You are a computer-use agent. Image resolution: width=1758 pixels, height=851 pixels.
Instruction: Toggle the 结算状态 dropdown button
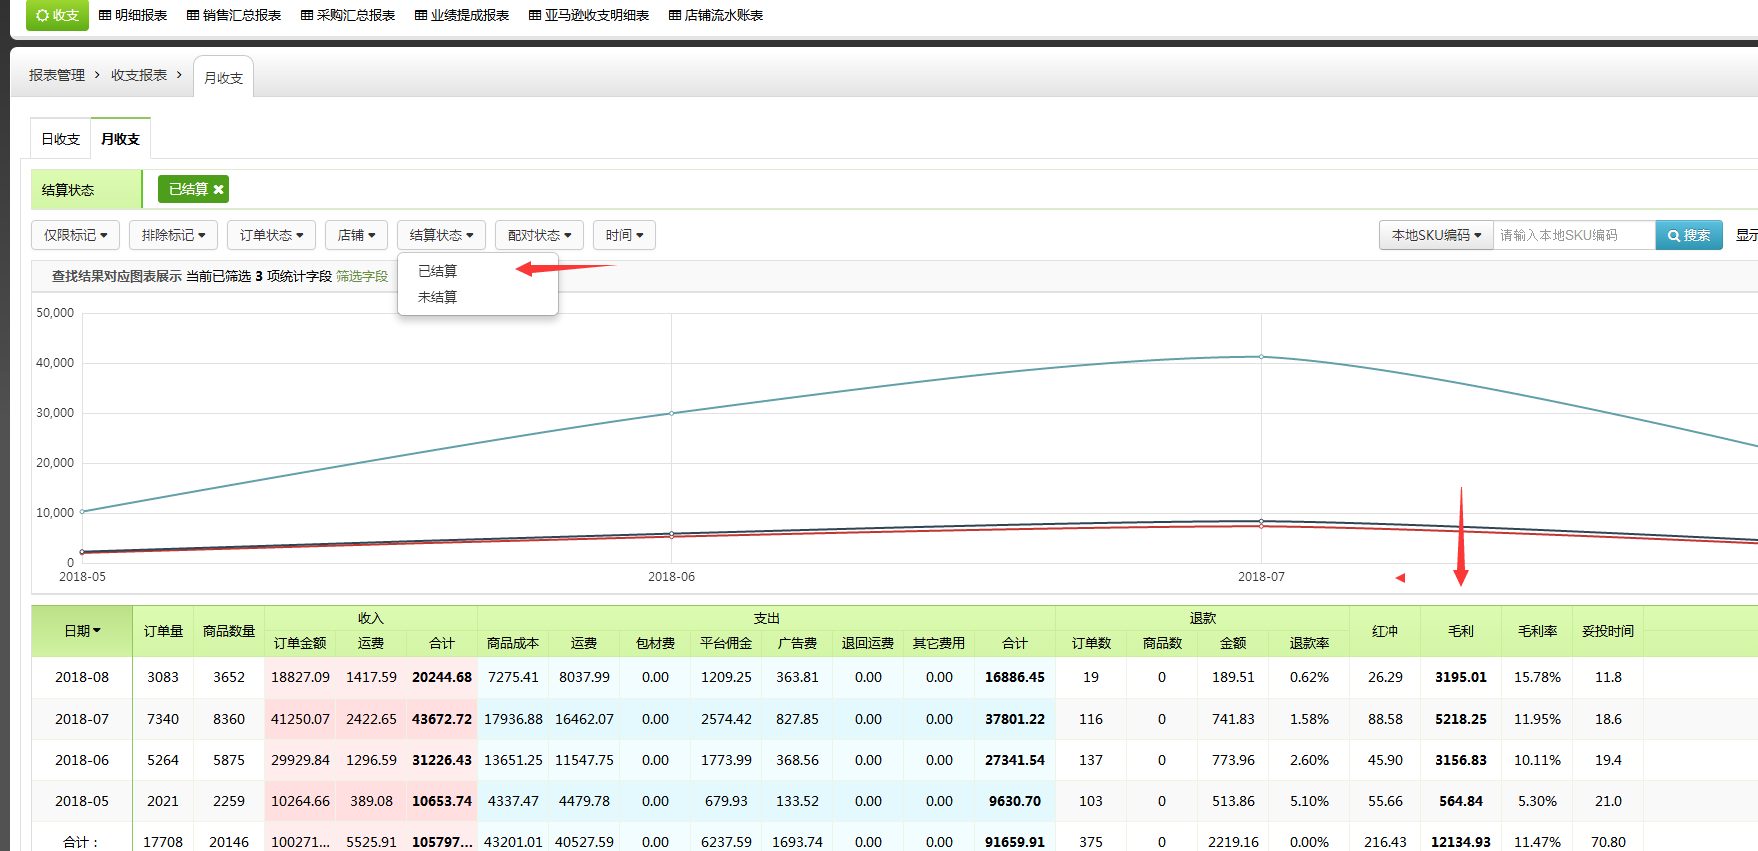[x=441, y=235]
